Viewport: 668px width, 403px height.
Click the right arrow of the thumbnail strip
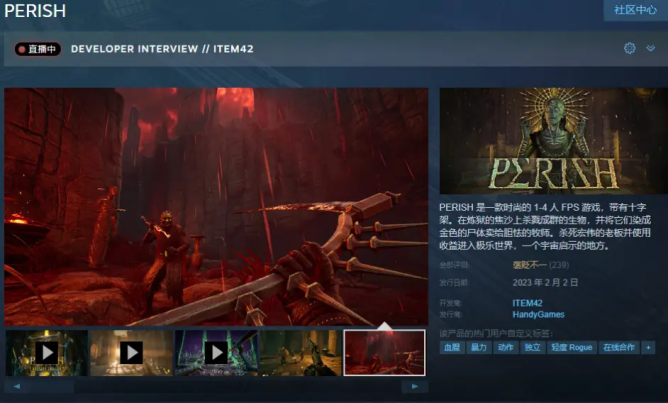(415, 386)
